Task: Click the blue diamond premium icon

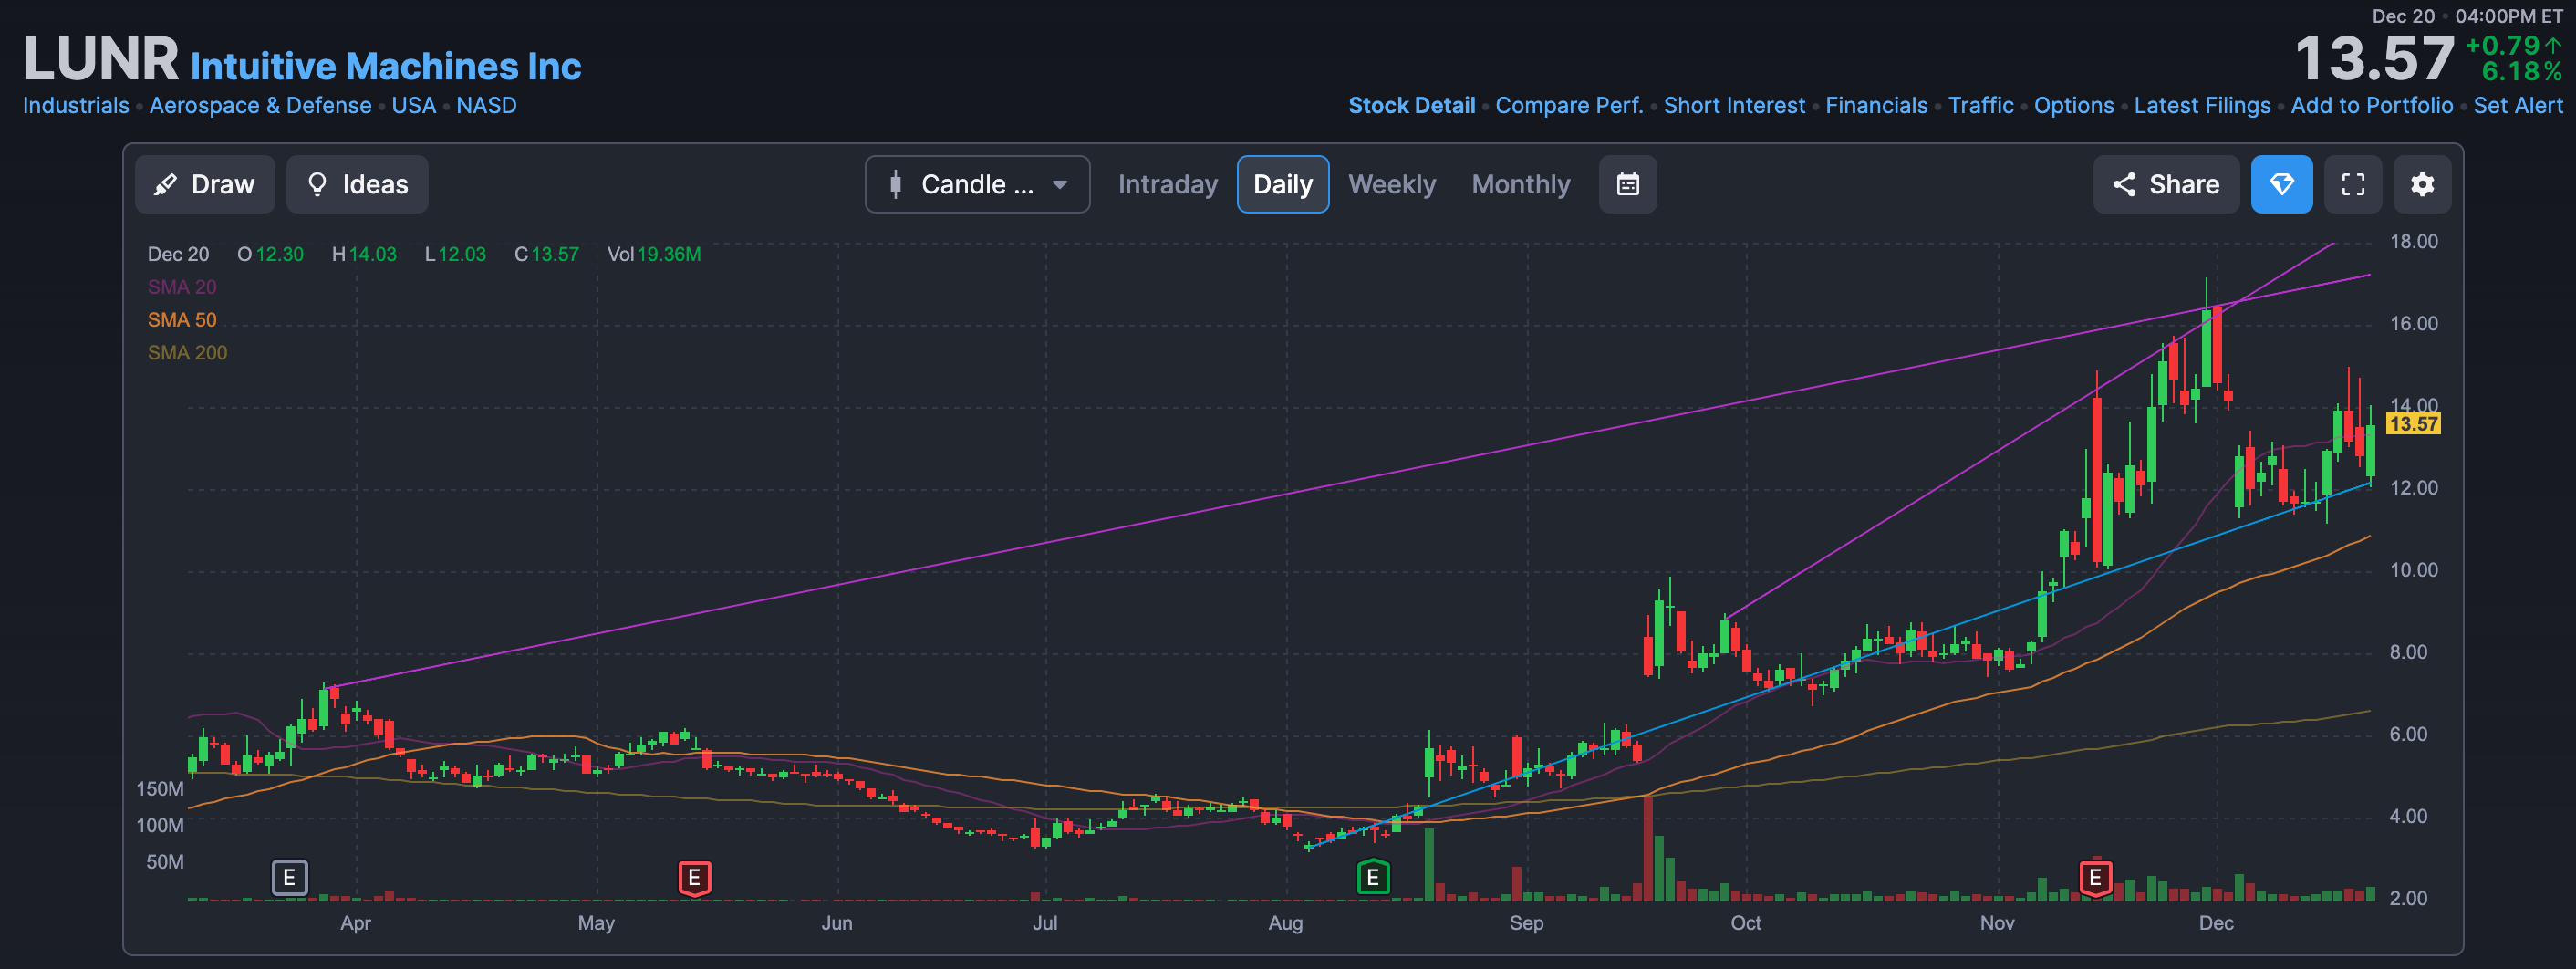Action: [x=2281, y=184]
